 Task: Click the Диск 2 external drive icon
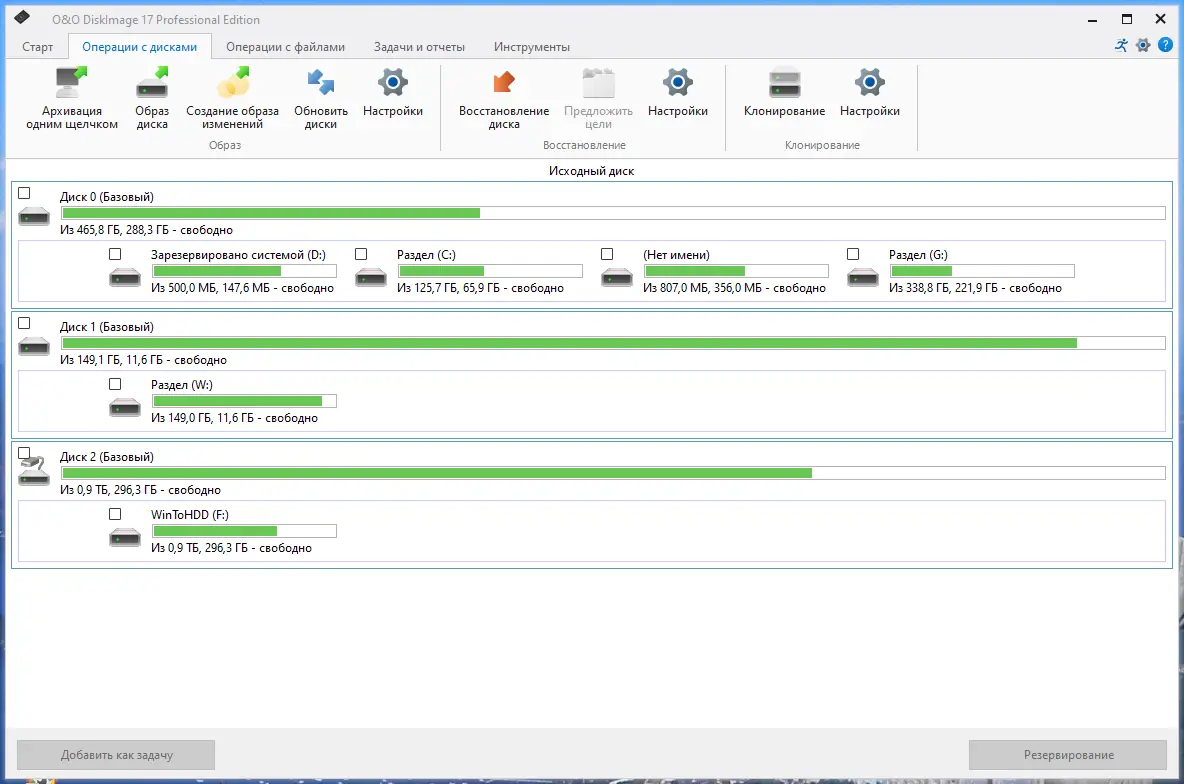coord(34,471)
